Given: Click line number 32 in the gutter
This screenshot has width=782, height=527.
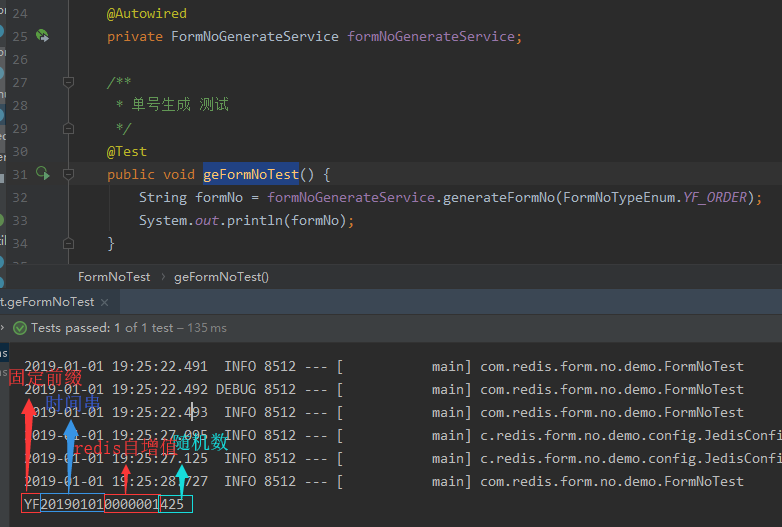Looking at the screenshot, I should coord(20,197).
